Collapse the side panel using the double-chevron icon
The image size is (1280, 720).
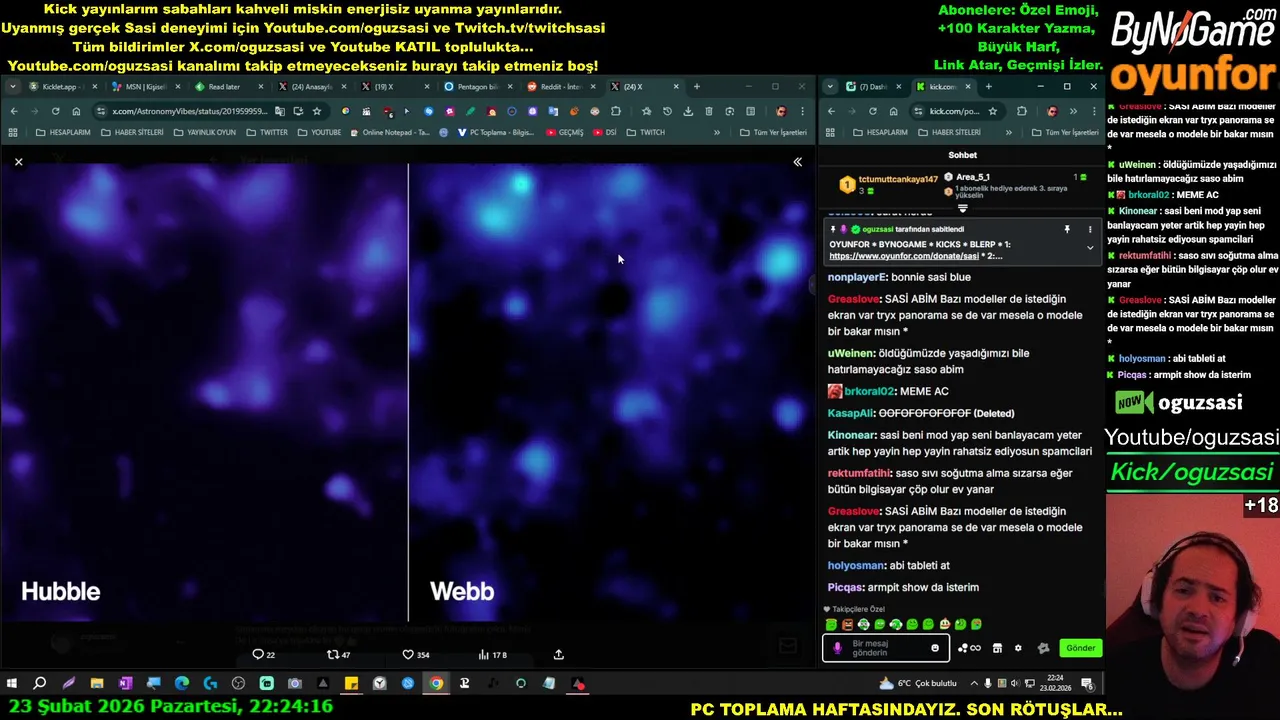(x=797, y=161)
